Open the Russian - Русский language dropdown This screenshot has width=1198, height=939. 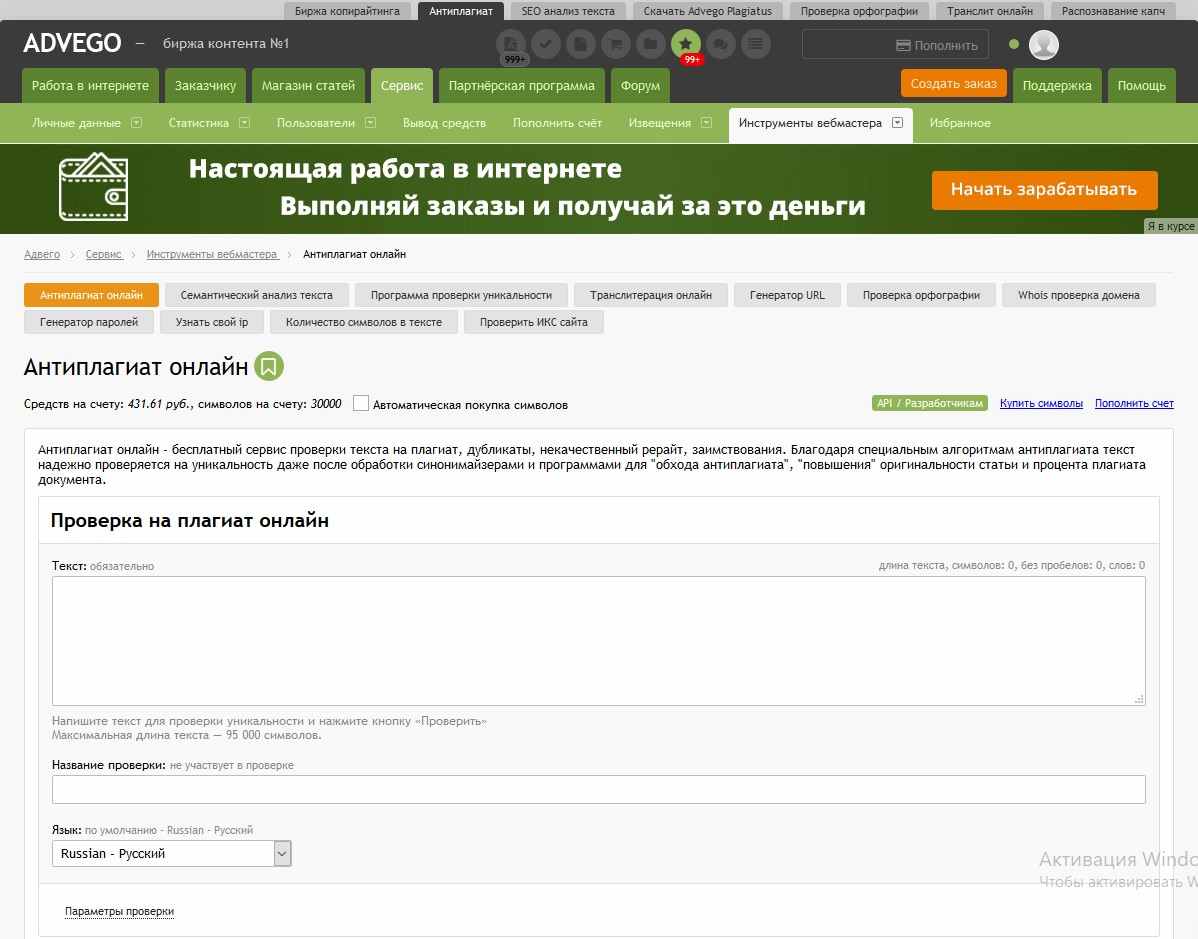pos(171,854)
